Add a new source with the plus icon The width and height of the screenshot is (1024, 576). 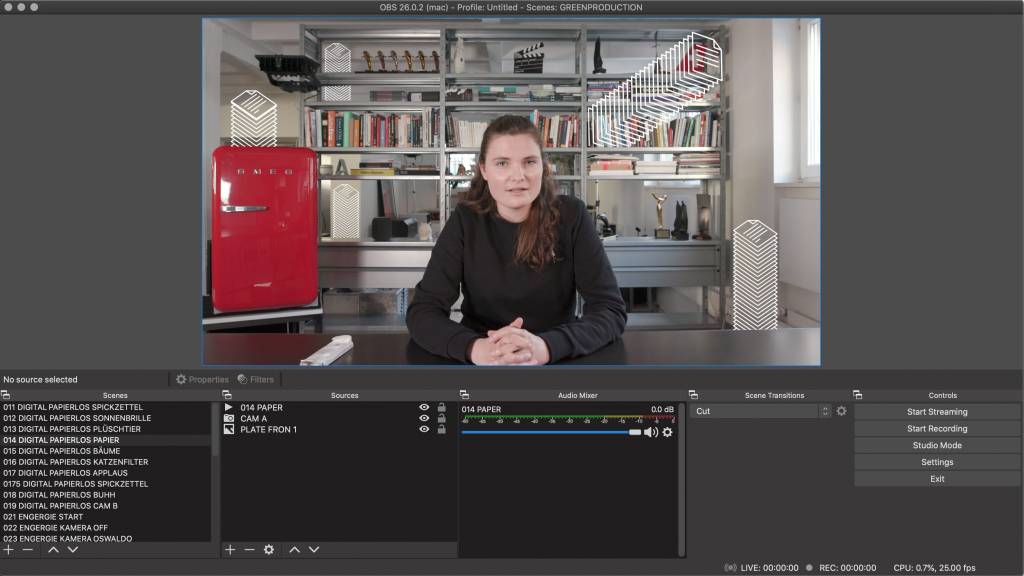(x=230, y=550)
